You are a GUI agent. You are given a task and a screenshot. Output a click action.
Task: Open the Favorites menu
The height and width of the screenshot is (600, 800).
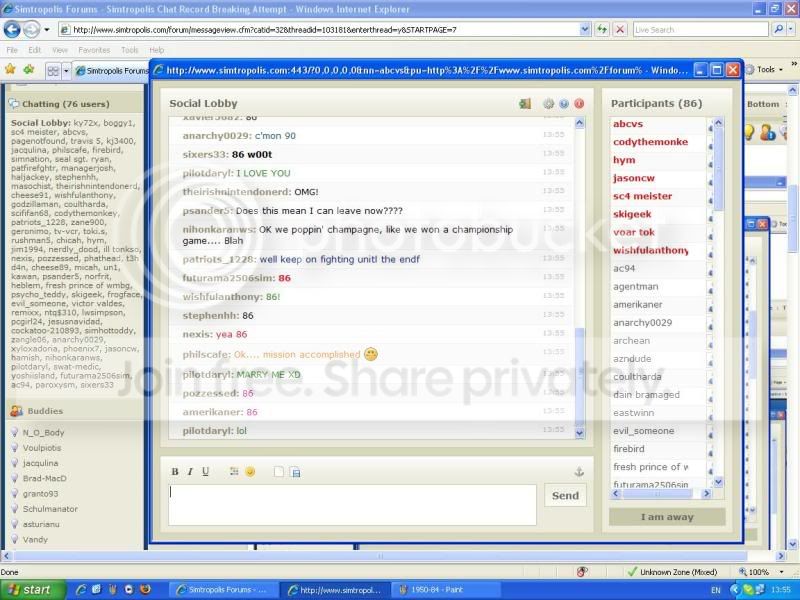click(x=94, y=50)
